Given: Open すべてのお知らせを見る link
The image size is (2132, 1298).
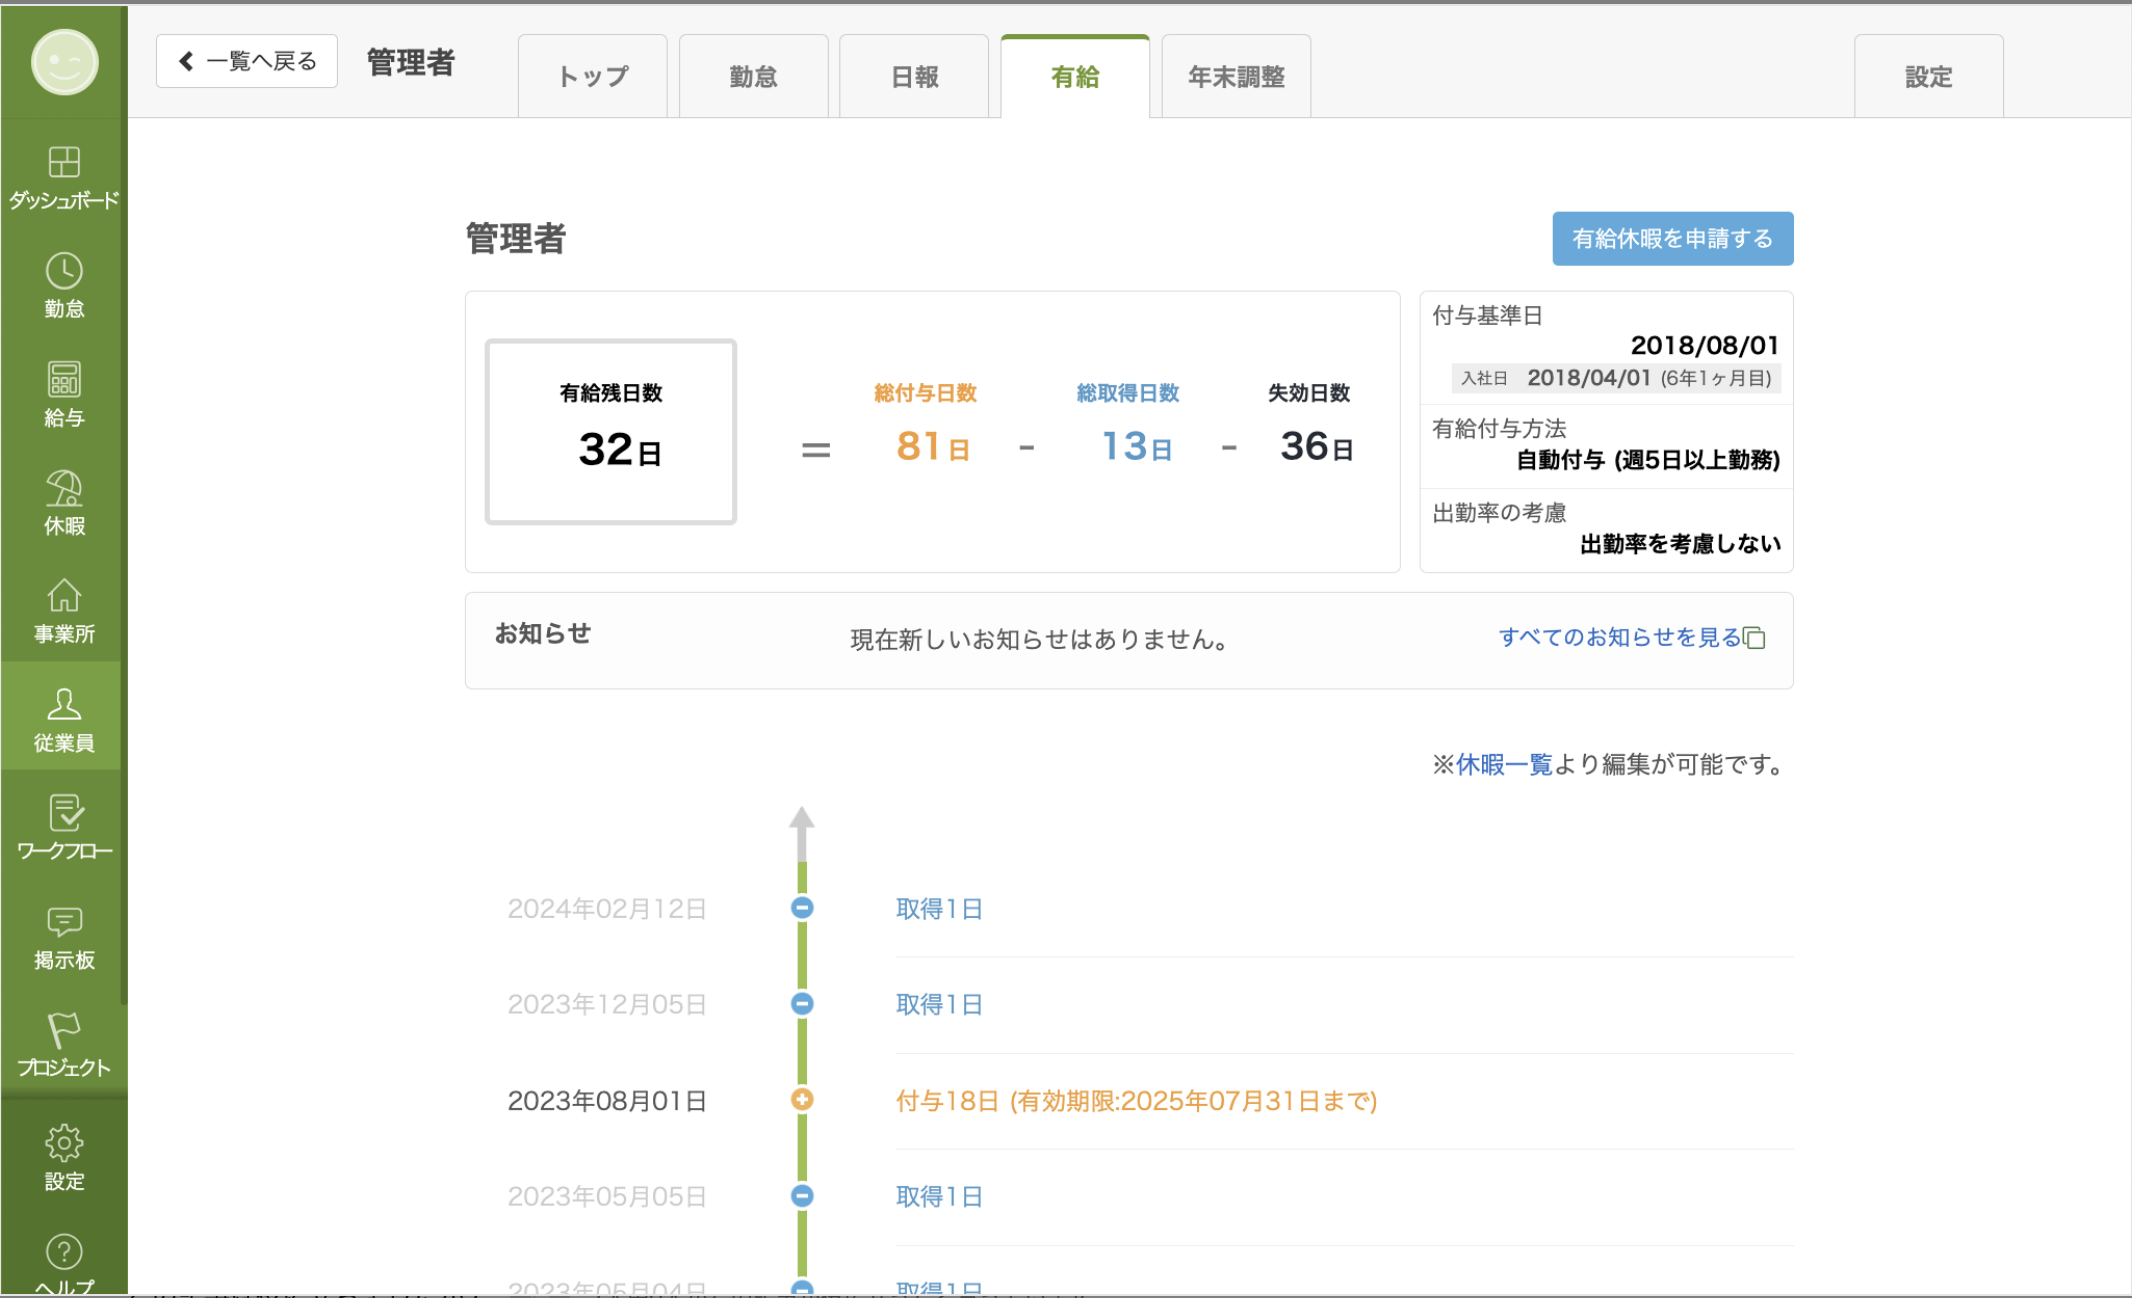Looking at the screenshot, I should [x=1620, y=638].
